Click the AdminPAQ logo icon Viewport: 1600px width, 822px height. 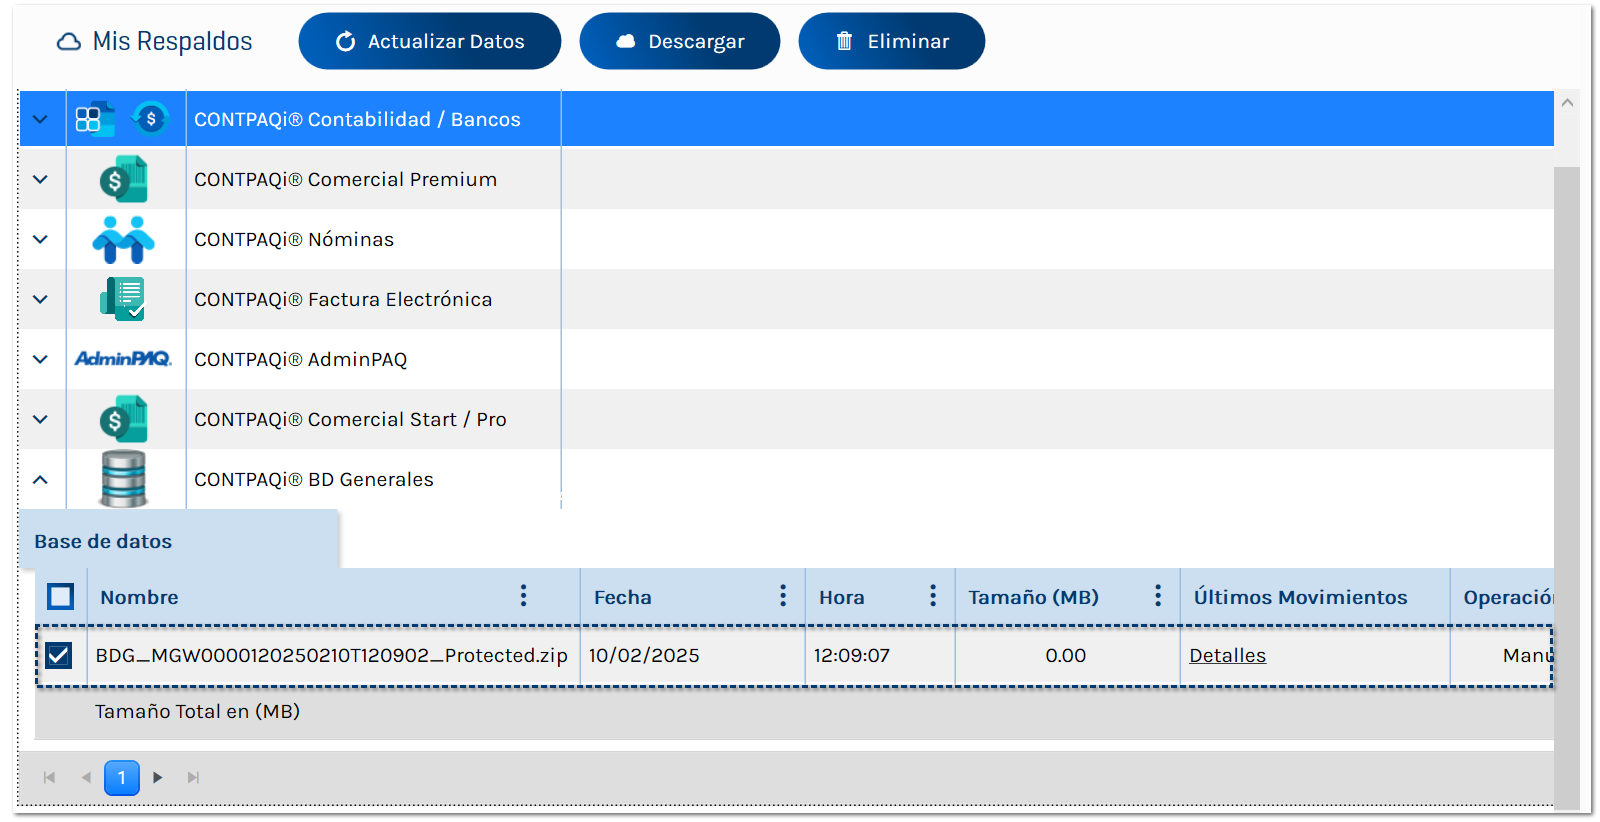124,359
